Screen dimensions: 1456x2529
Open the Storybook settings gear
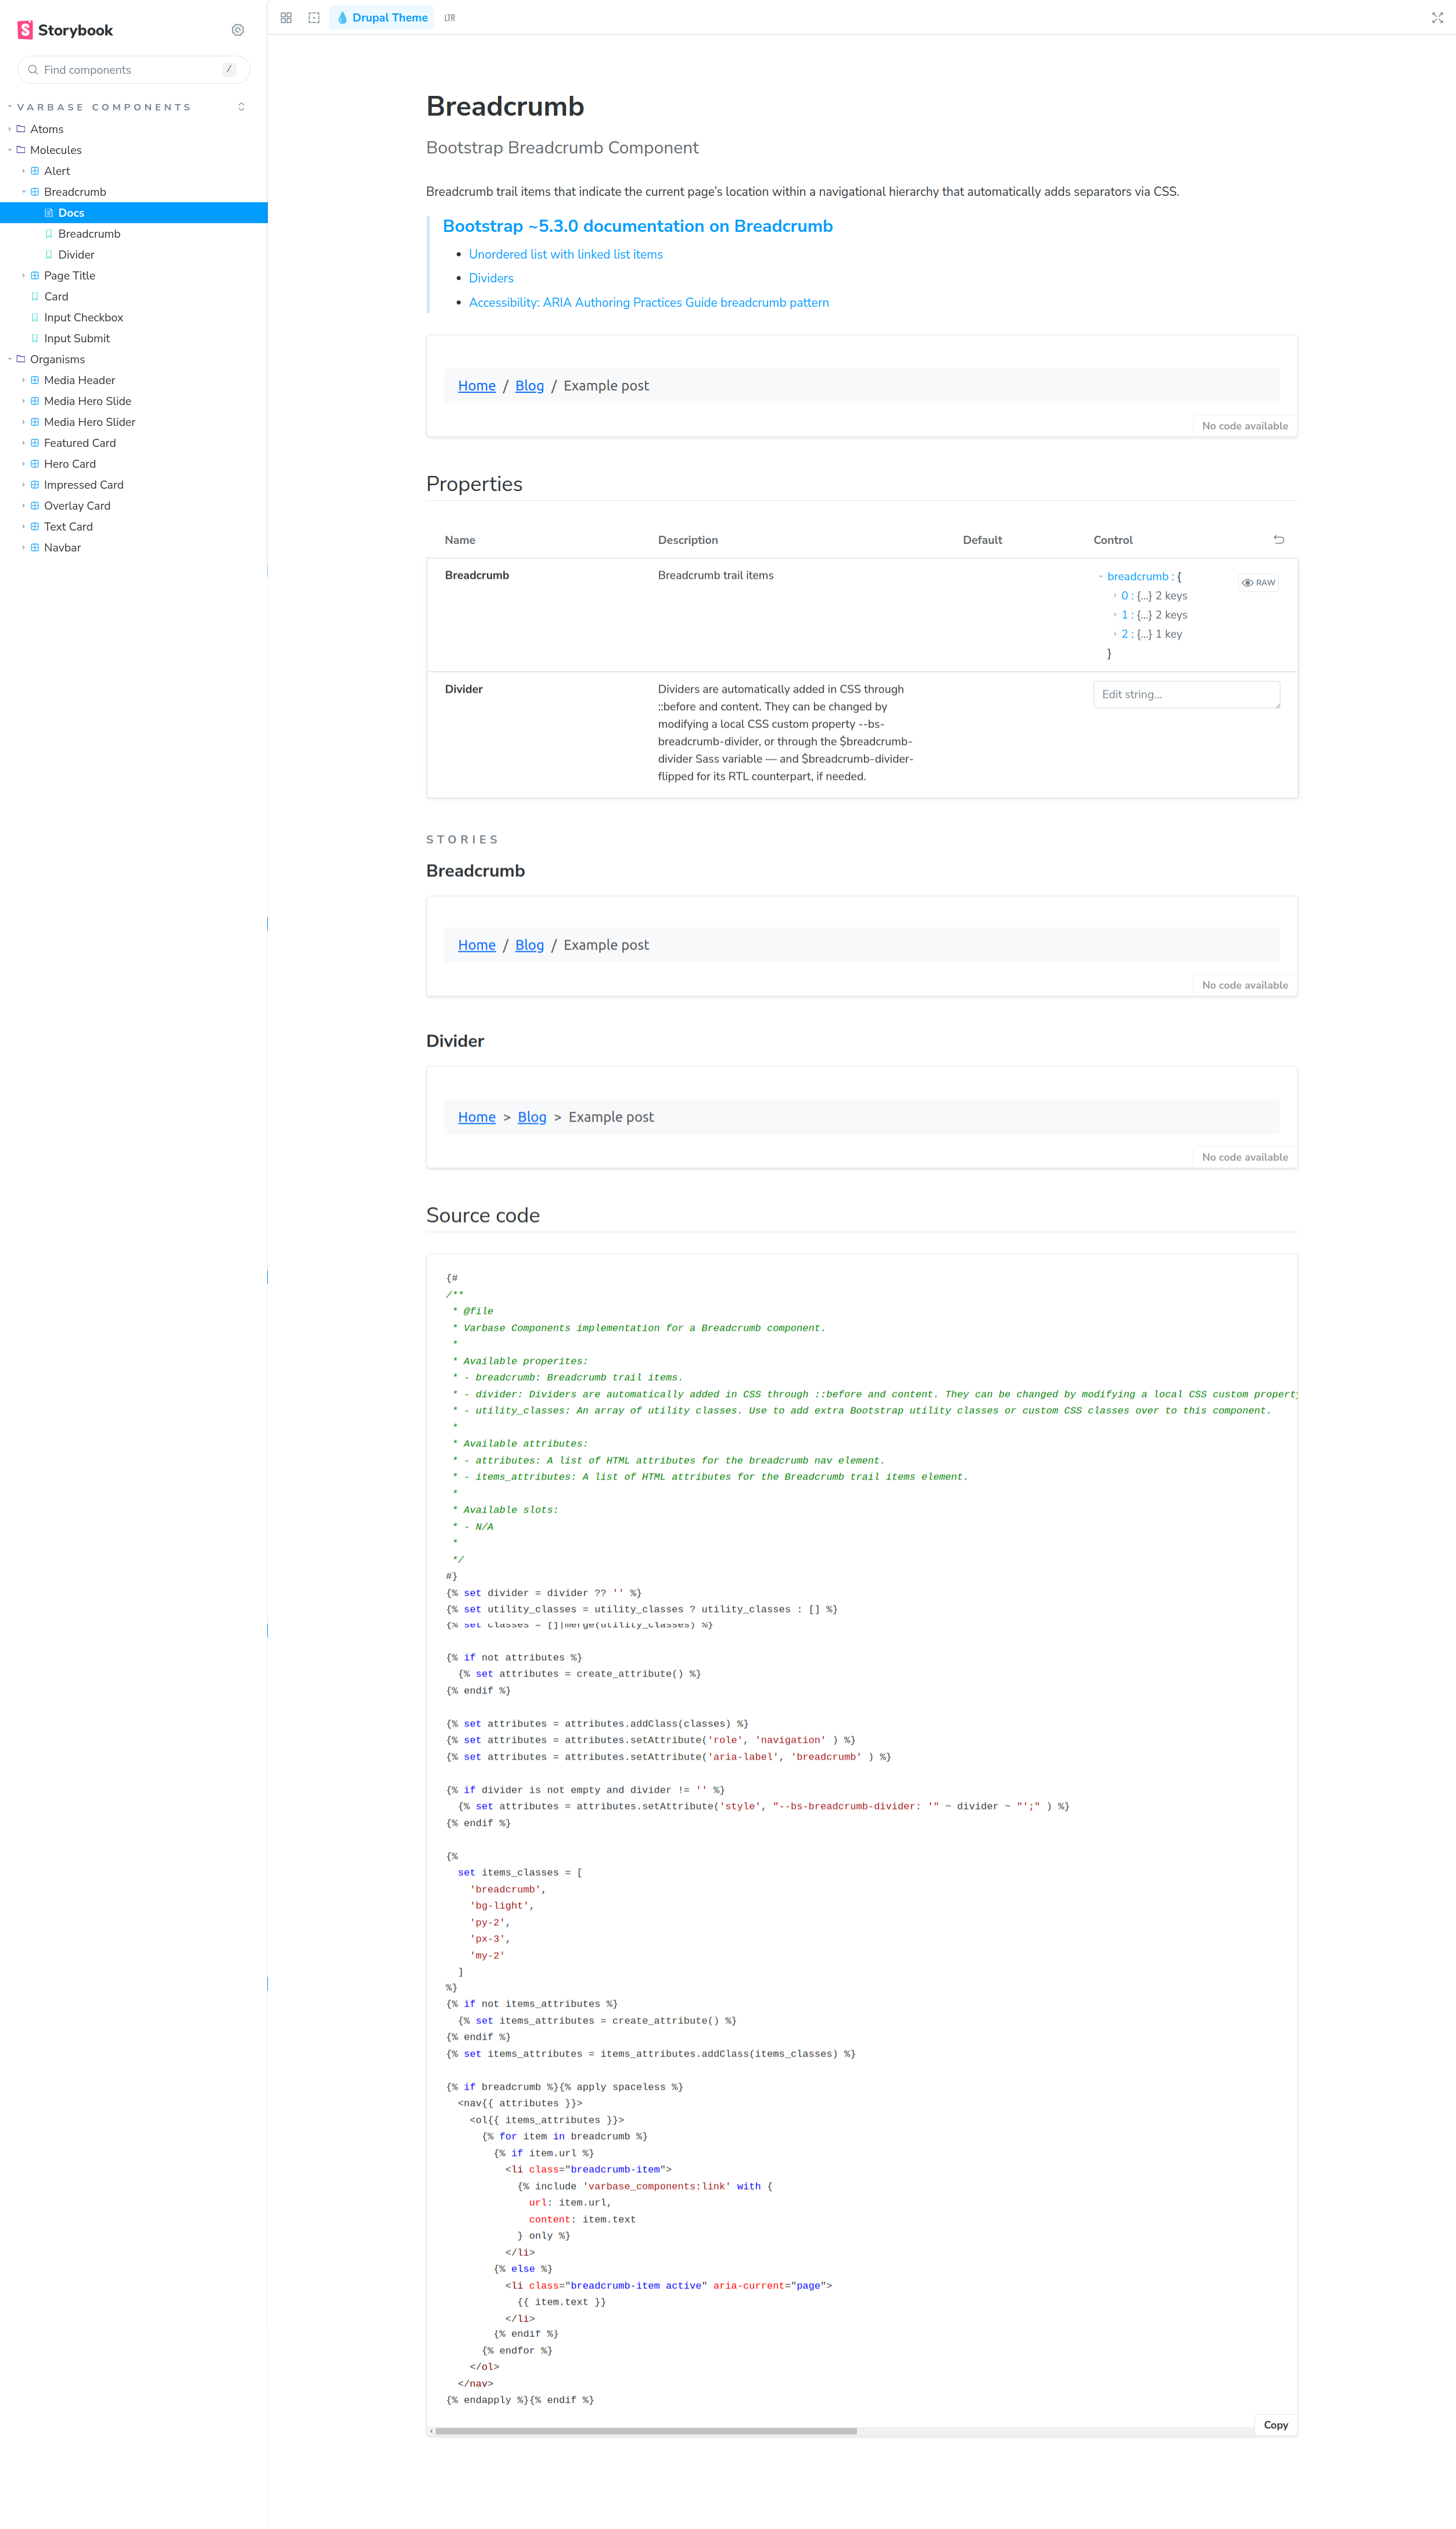click(x=237, y=30)
